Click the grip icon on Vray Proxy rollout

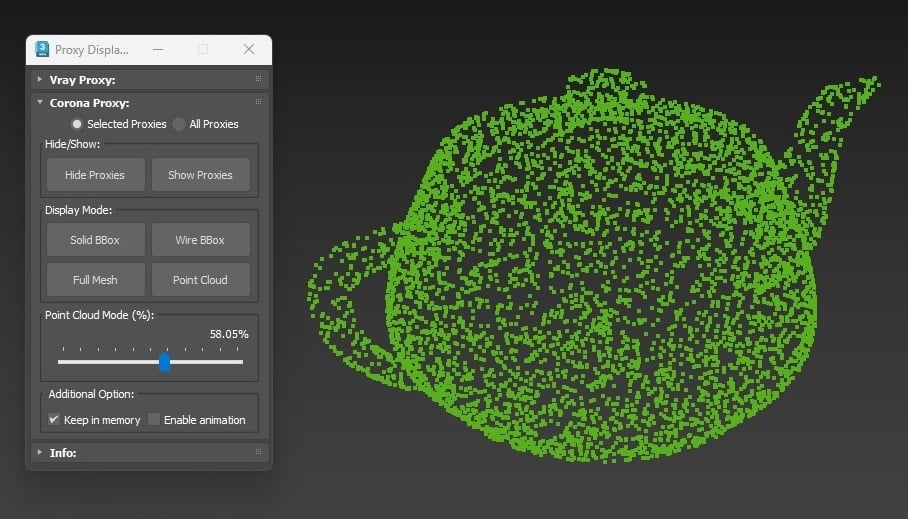coord(258,79)
